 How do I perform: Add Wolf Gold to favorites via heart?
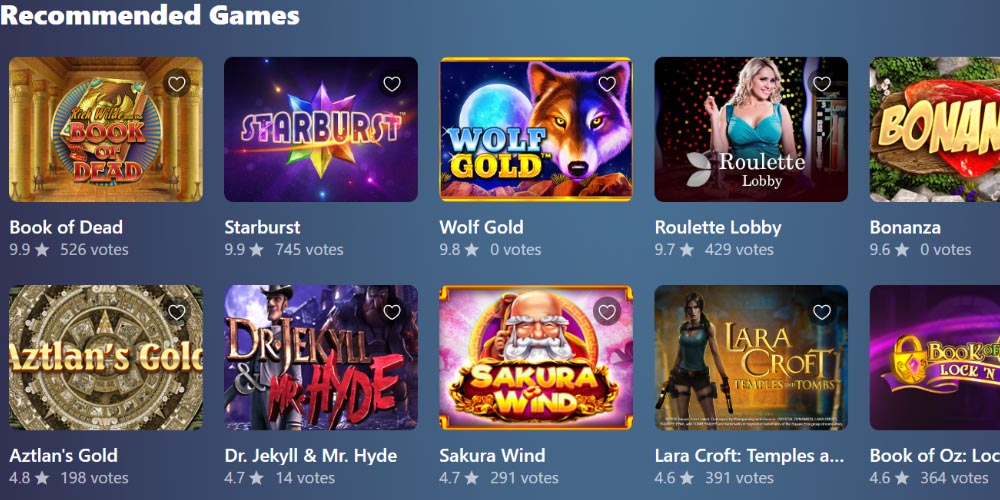coord(607,84)
